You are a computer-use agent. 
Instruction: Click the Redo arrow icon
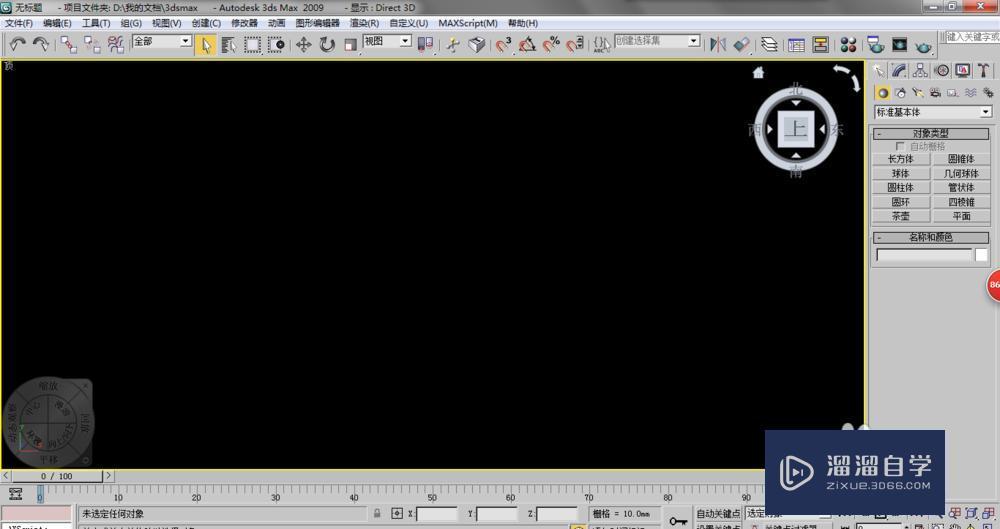[x=41, y=45]
